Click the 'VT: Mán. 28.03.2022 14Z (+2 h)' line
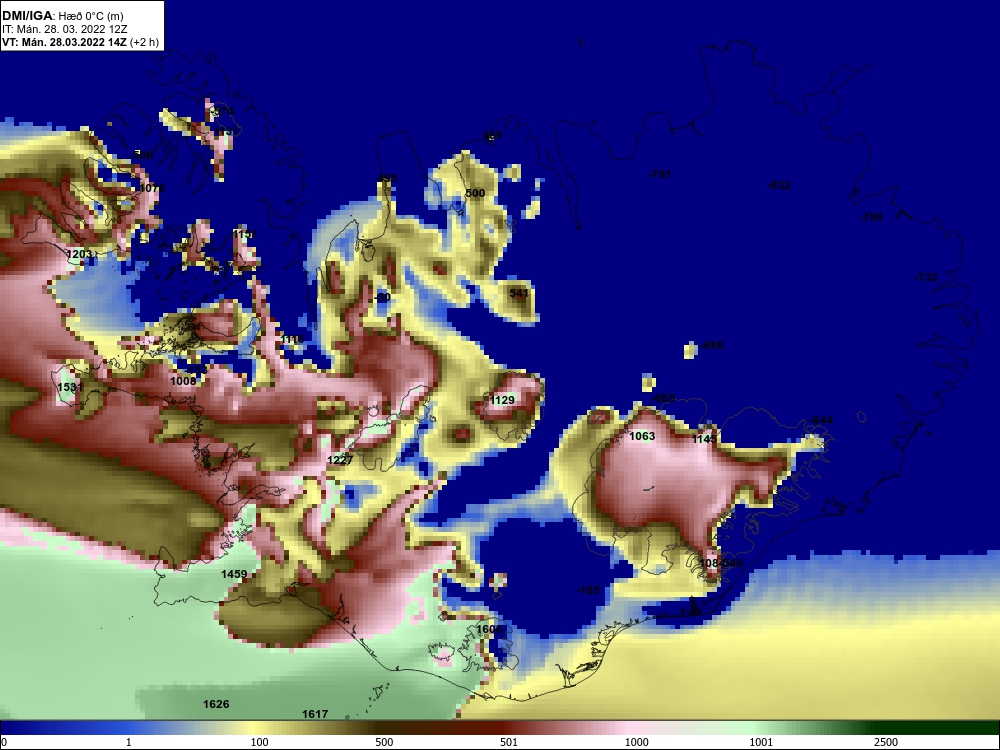Viewport: 1000px width, 750px height. tap(80, 42)
